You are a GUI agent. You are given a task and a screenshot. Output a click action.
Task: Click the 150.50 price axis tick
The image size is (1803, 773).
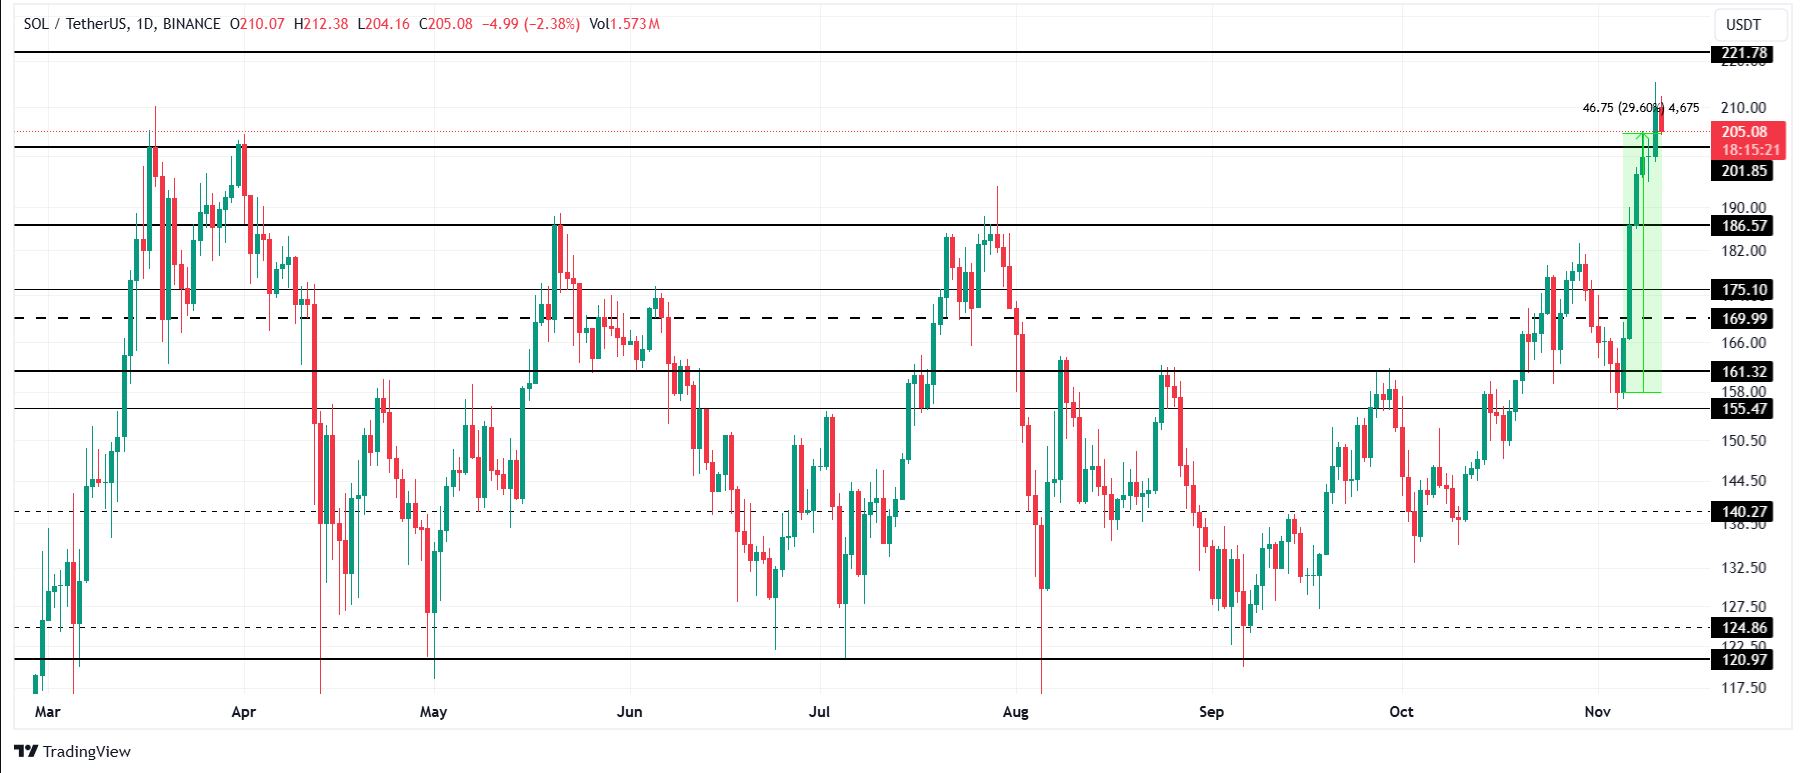[1743, 441]
